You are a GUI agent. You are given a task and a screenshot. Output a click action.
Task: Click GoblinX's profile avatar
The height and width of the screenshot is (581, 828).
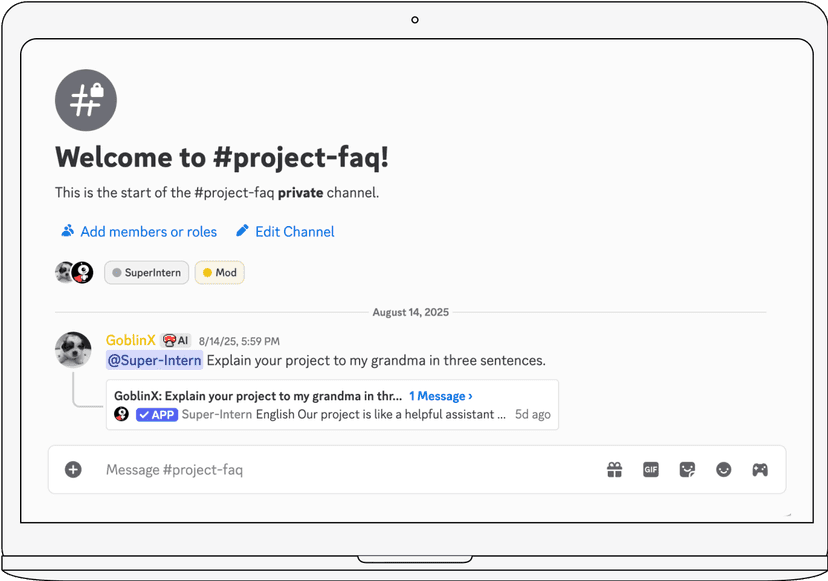click(x=74, y=351)
